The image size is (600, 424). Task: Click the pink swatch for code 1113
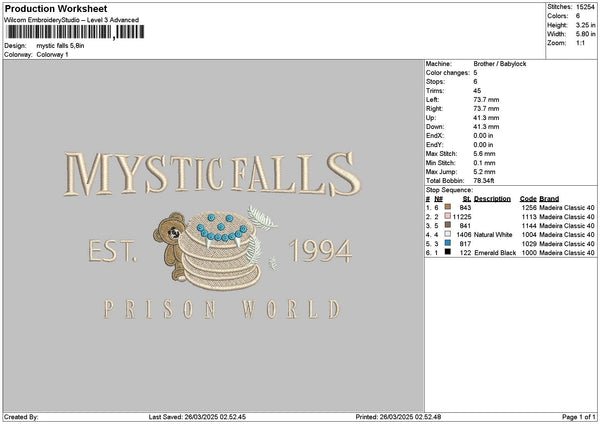[x=448, y=216]
